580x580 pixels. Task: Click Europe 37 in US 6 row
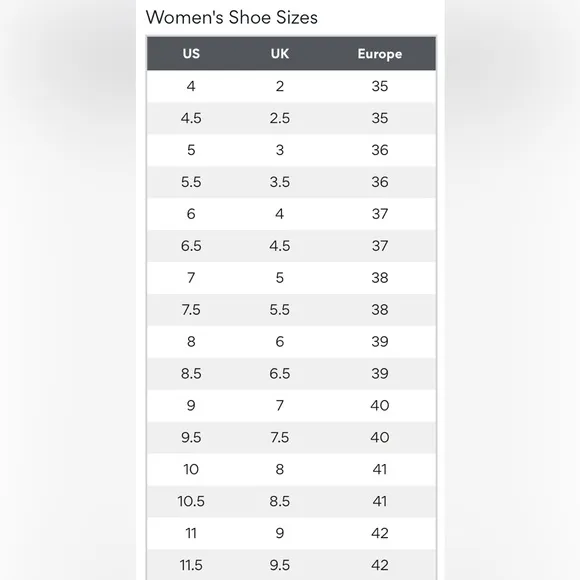point(380,214)
